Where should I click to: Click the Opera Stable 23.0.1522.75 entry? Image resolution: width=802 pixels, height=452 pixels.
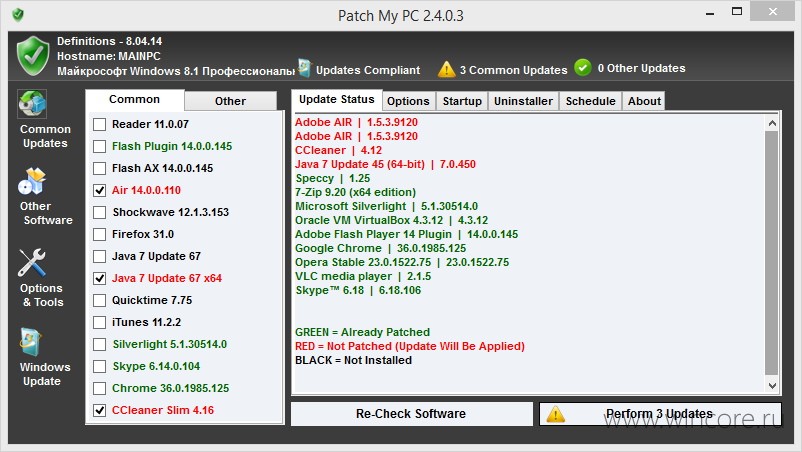402,262
